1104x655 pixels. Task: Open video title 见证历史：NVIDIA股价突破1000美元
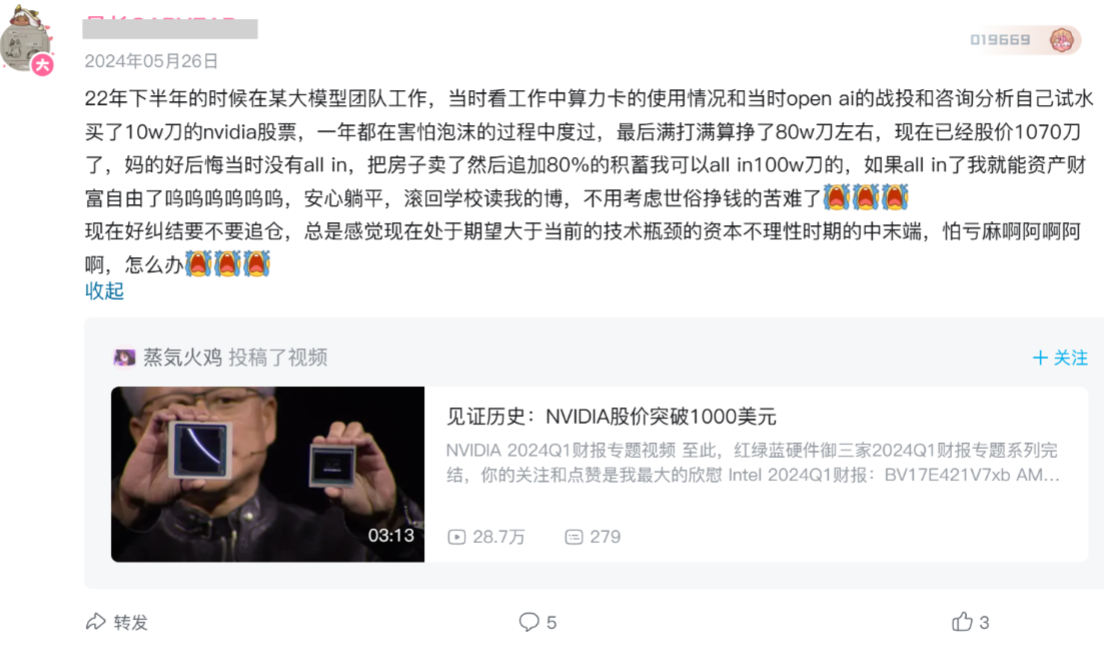click(611, 417)
